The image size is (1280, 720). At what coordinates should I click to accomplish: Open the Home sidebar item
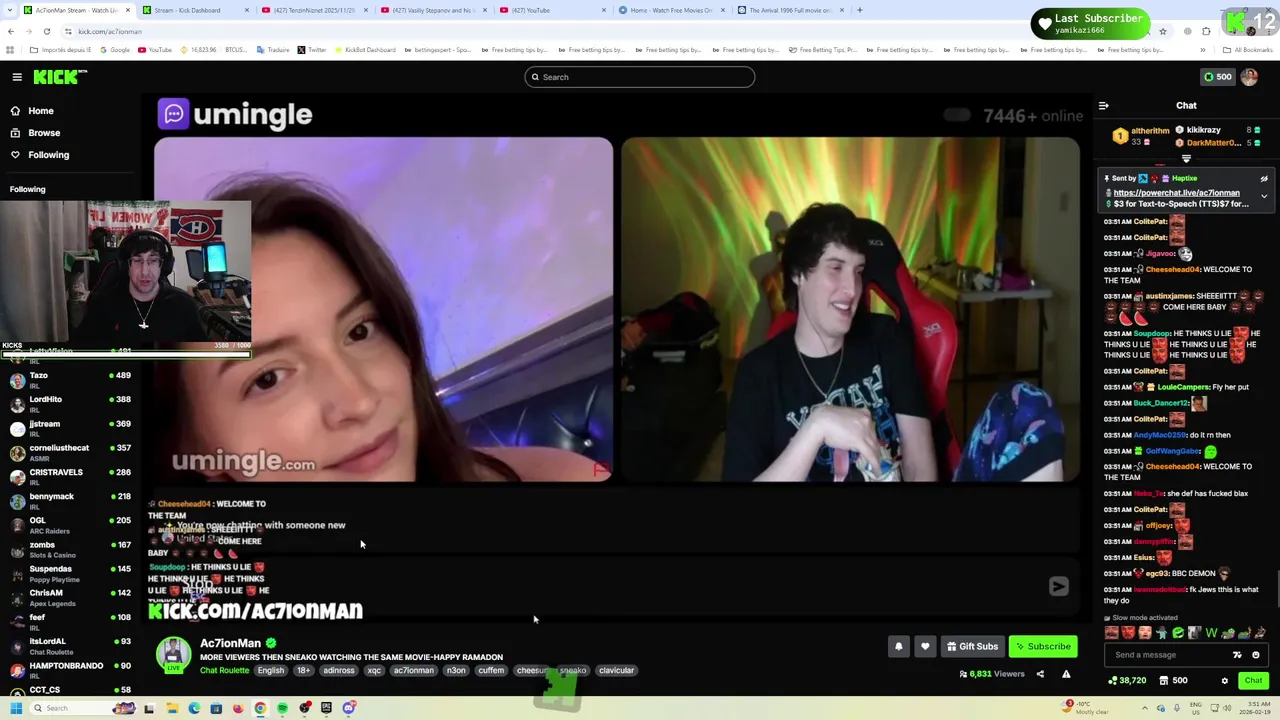click(x=41, y=111)
